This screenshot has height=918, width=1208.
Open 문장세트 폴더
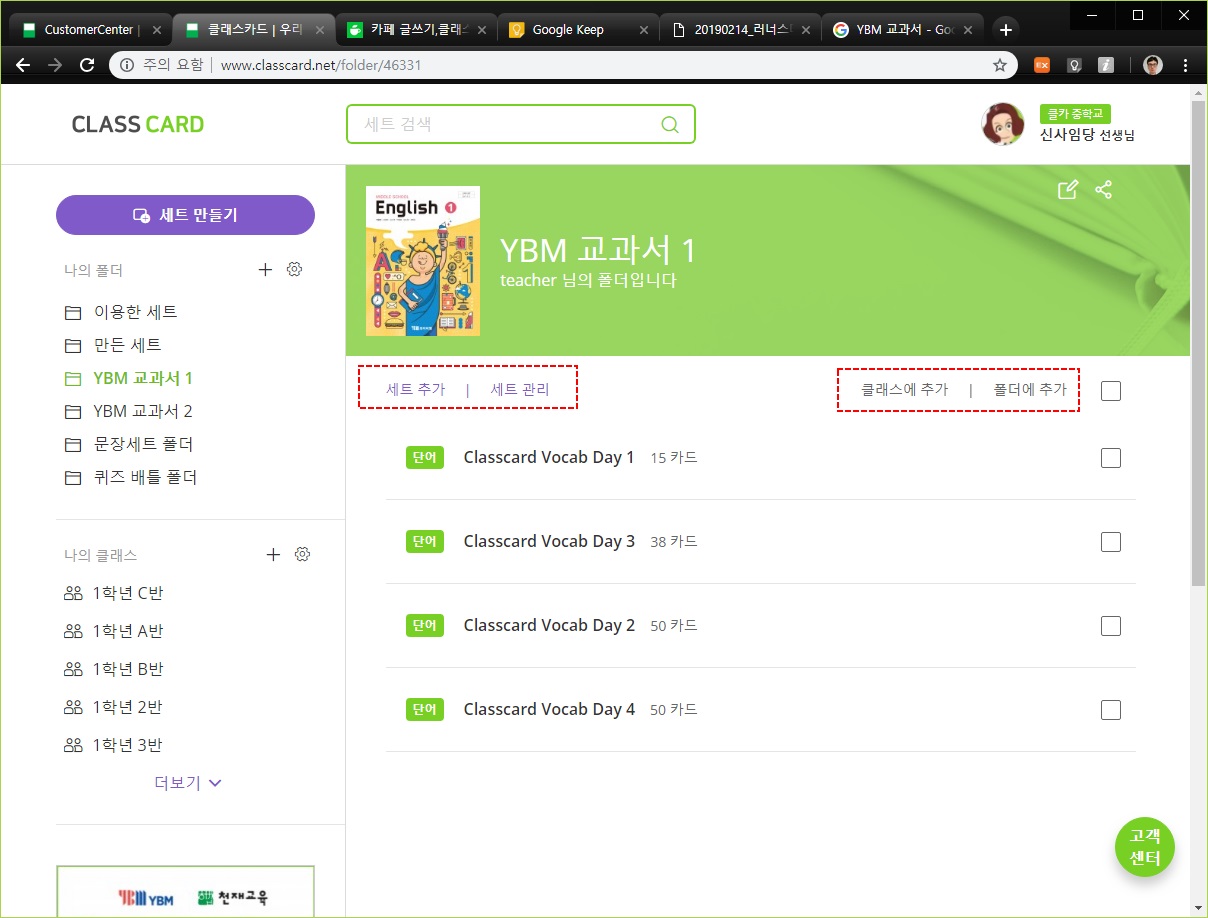(130, 444)
